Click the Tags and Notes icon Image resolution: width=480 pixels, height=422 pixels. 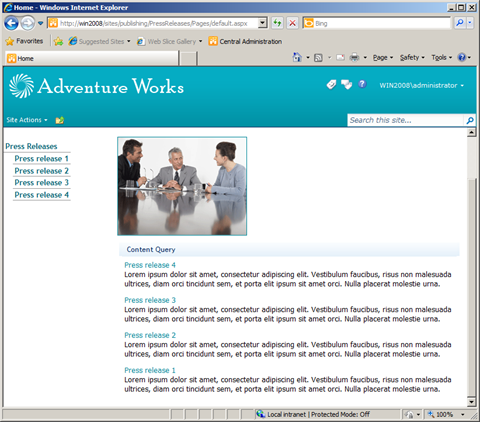346,85
